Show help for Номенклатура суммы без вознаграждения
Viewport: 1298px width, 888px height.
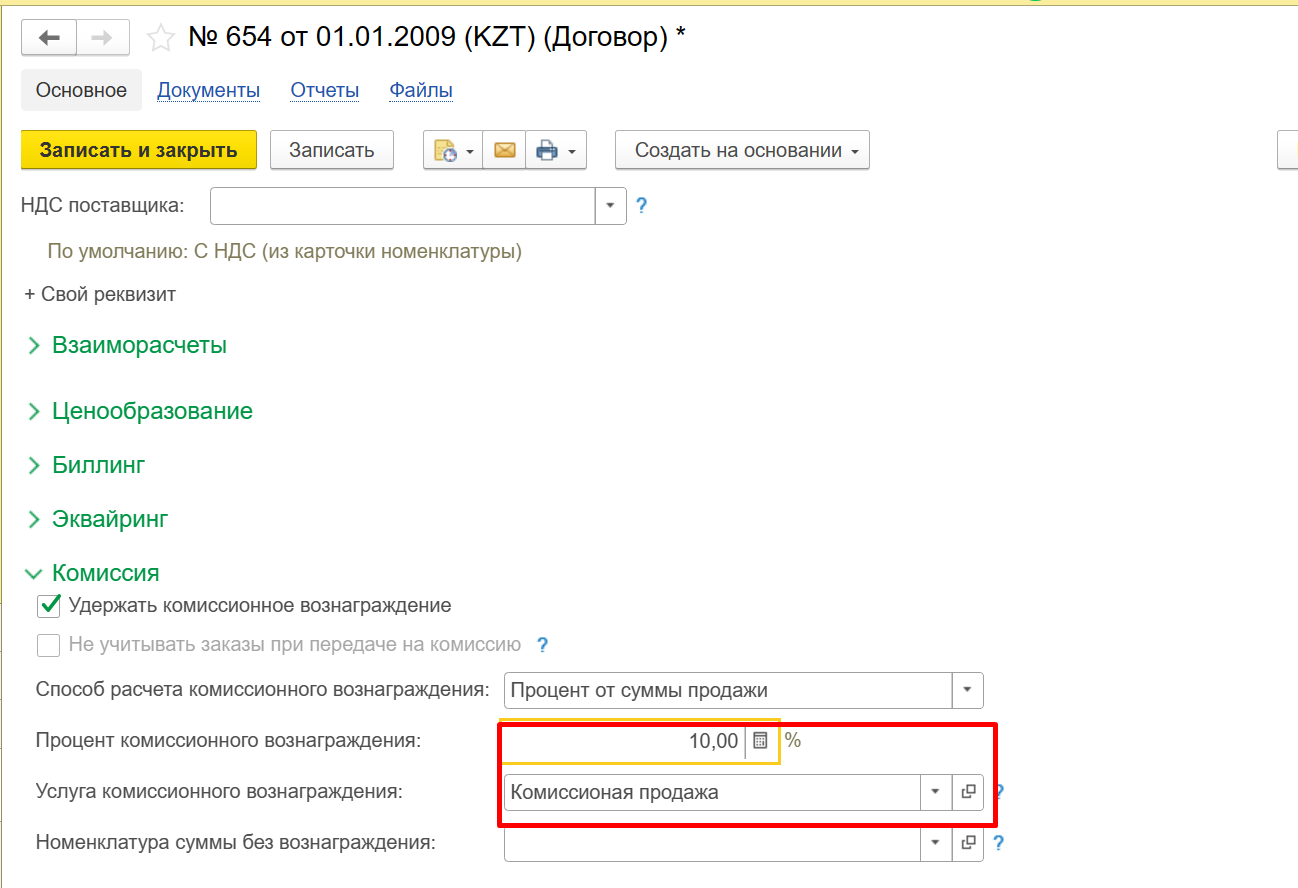tap(997, 843)
